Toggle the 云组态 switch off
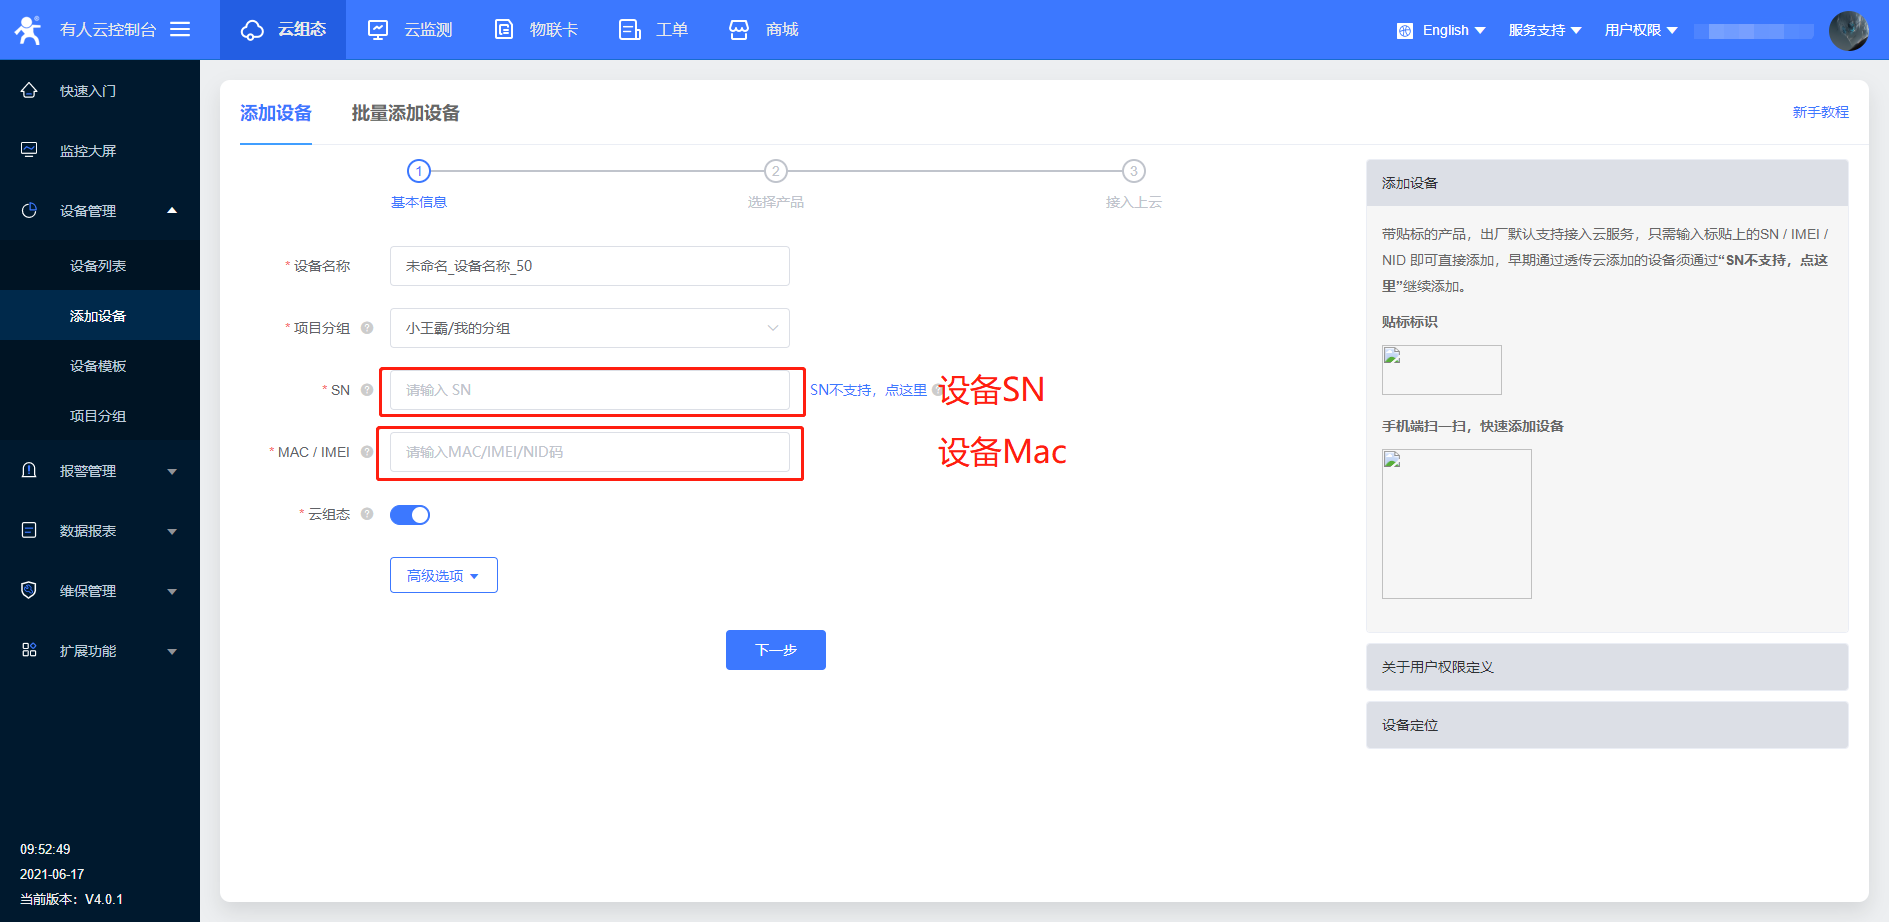Viewport: 1889px width, 922px height. coord(410,515)
